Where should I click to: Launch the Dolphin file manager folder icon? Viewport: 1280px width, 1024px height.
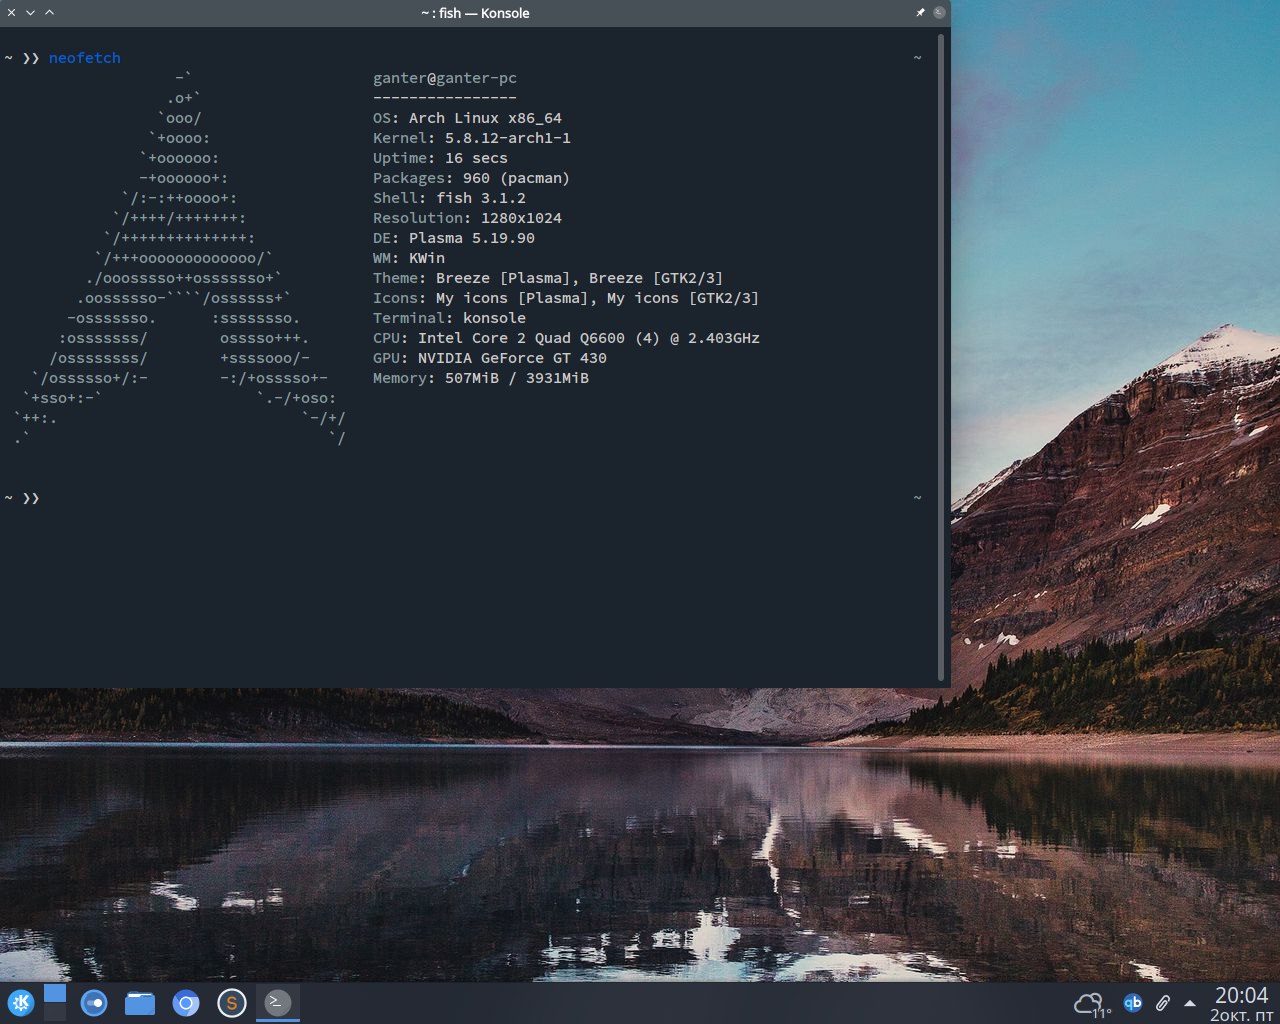[x=140, y=1002]
